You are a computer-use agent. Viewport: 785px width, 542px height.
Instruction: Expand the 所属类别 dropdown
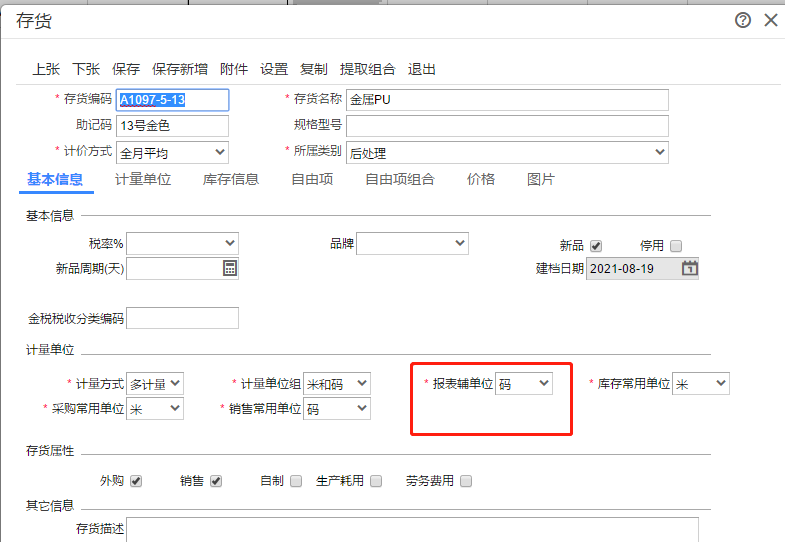coord(507,152)
